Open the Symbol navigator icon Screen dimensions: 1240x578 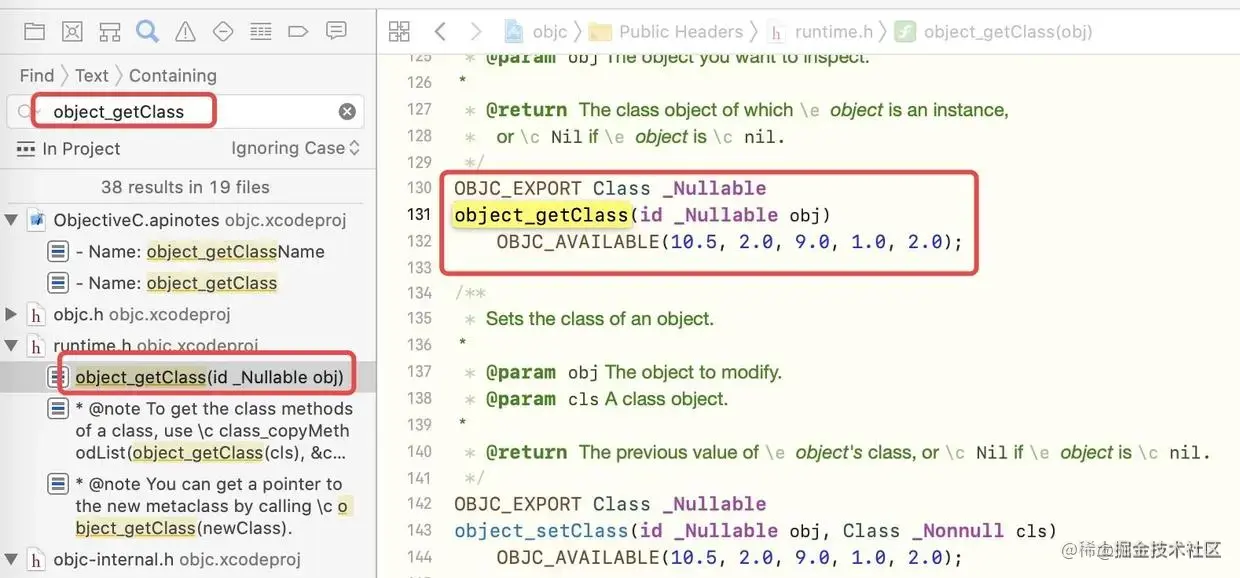[x=109, y=31]
